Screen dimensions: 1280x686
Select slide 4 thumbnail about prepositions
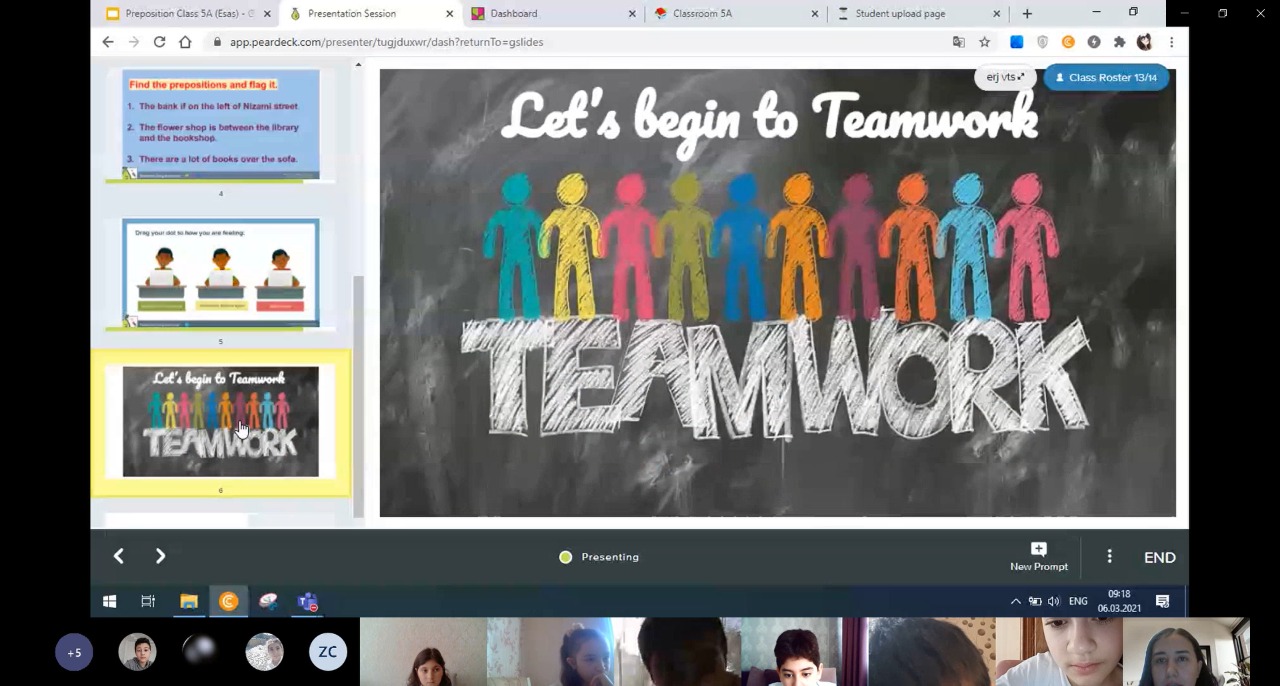pos(220,125)
